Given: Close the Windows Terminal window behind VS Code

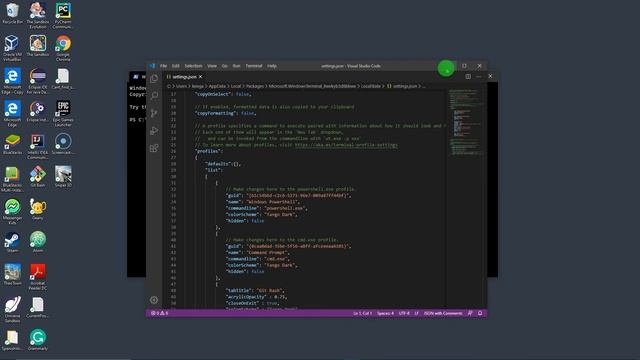Looking at the screenshot, I should coord(490,76).
